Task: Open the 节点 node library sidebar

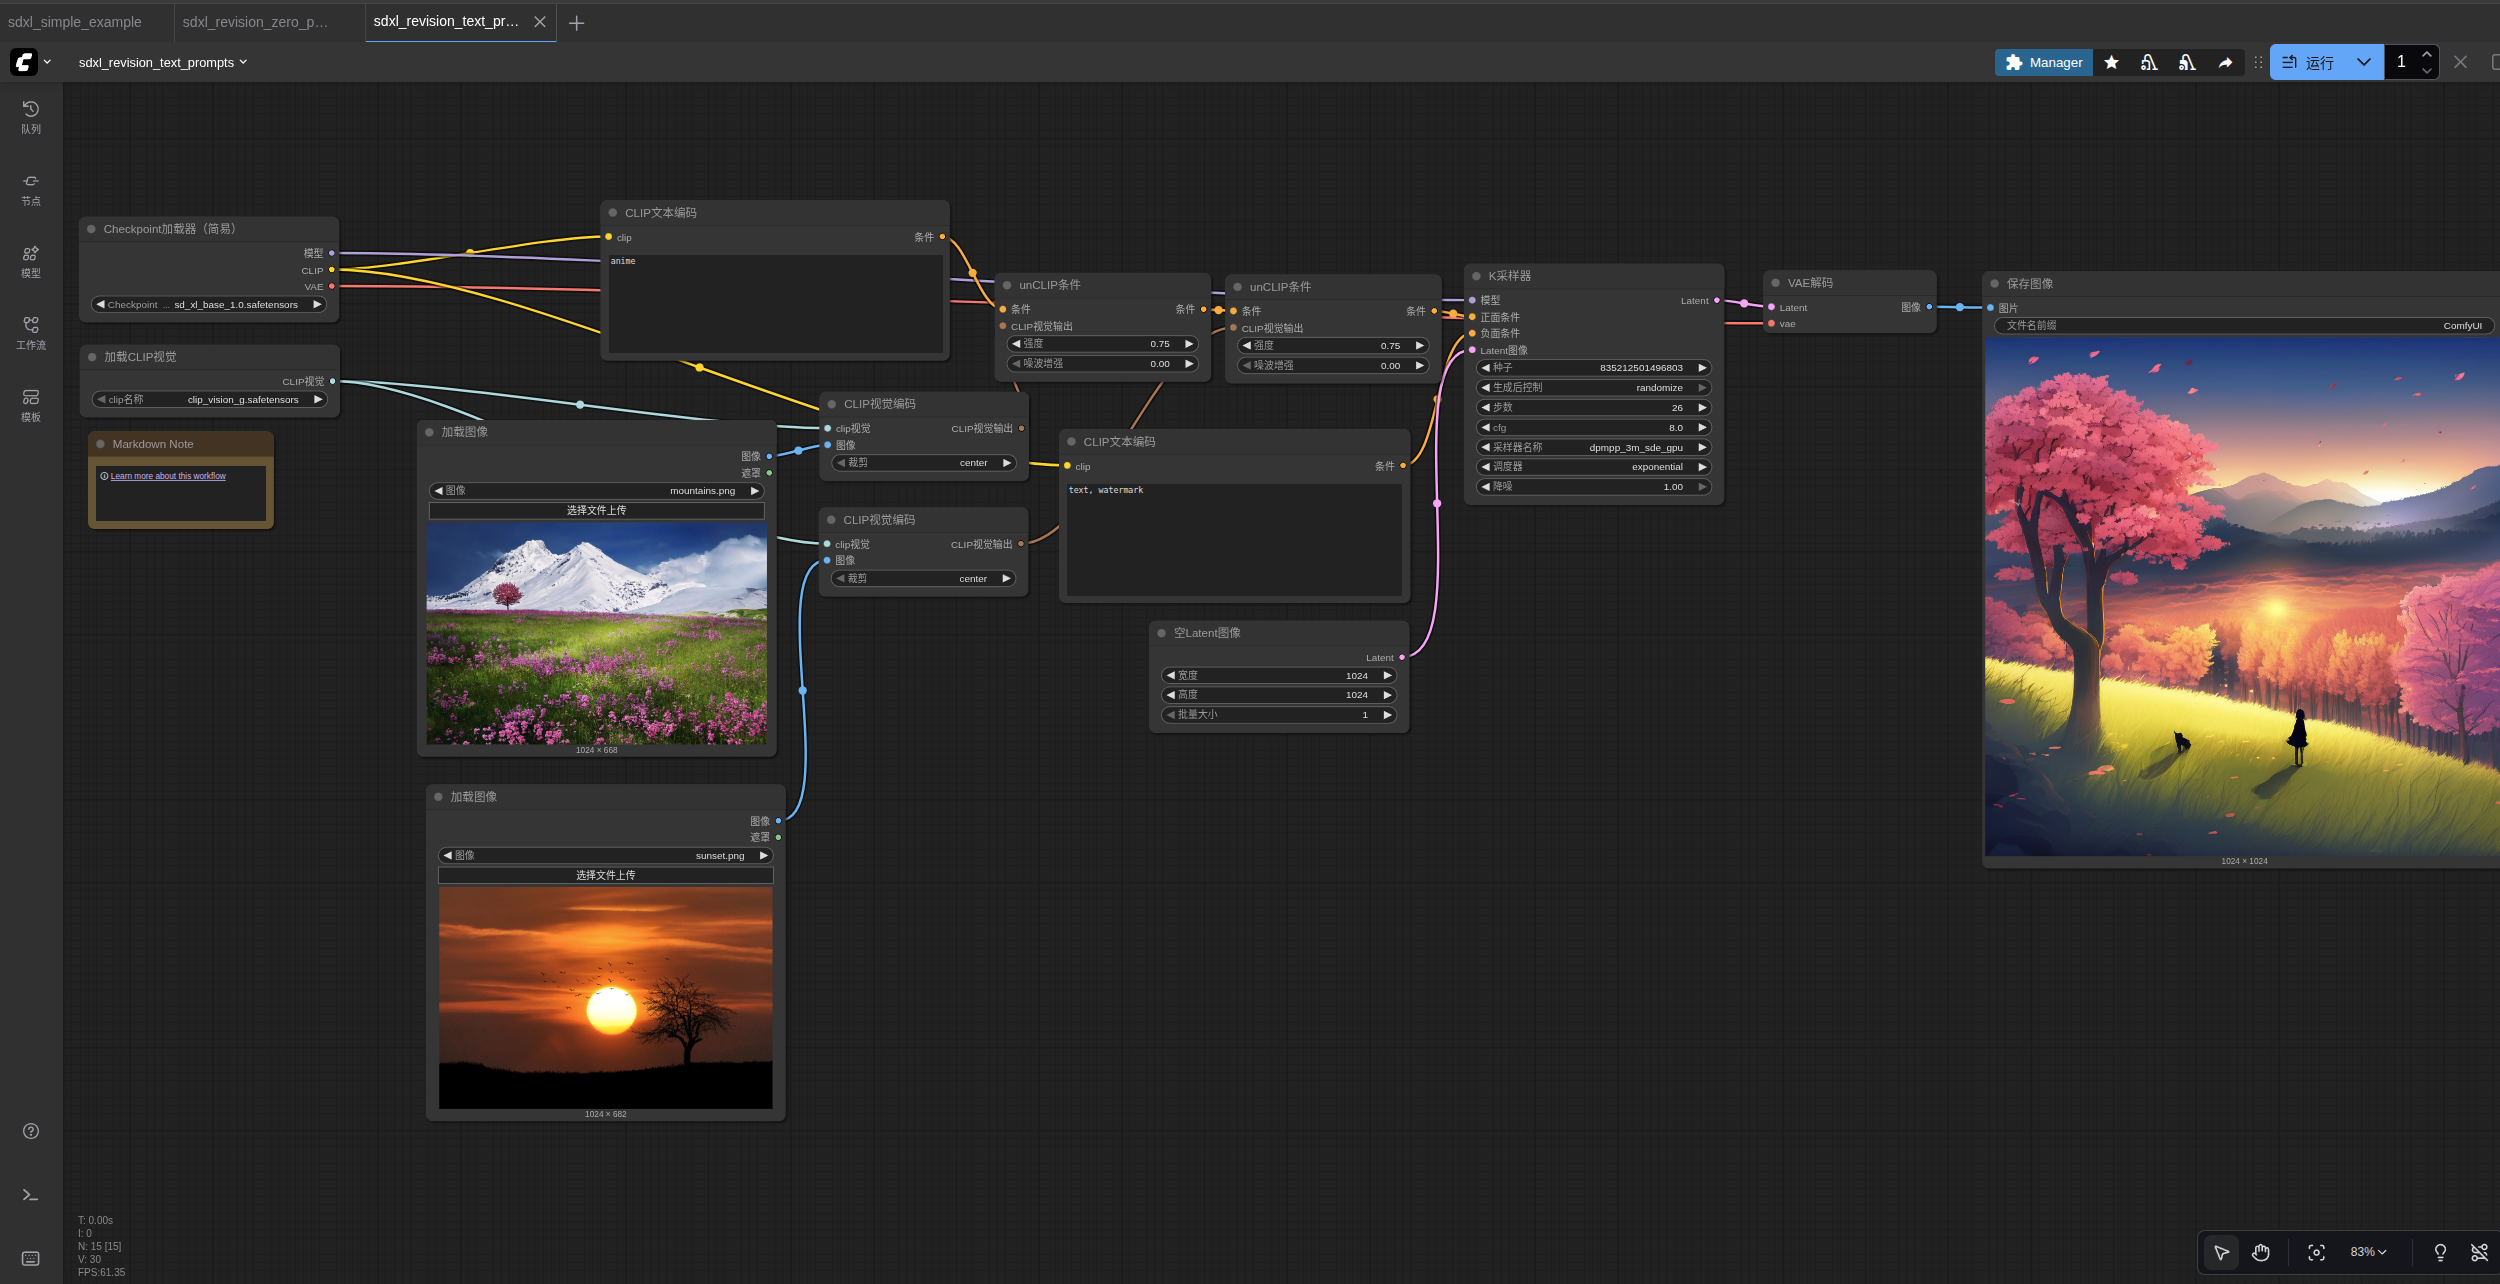Action: [31, 189]
